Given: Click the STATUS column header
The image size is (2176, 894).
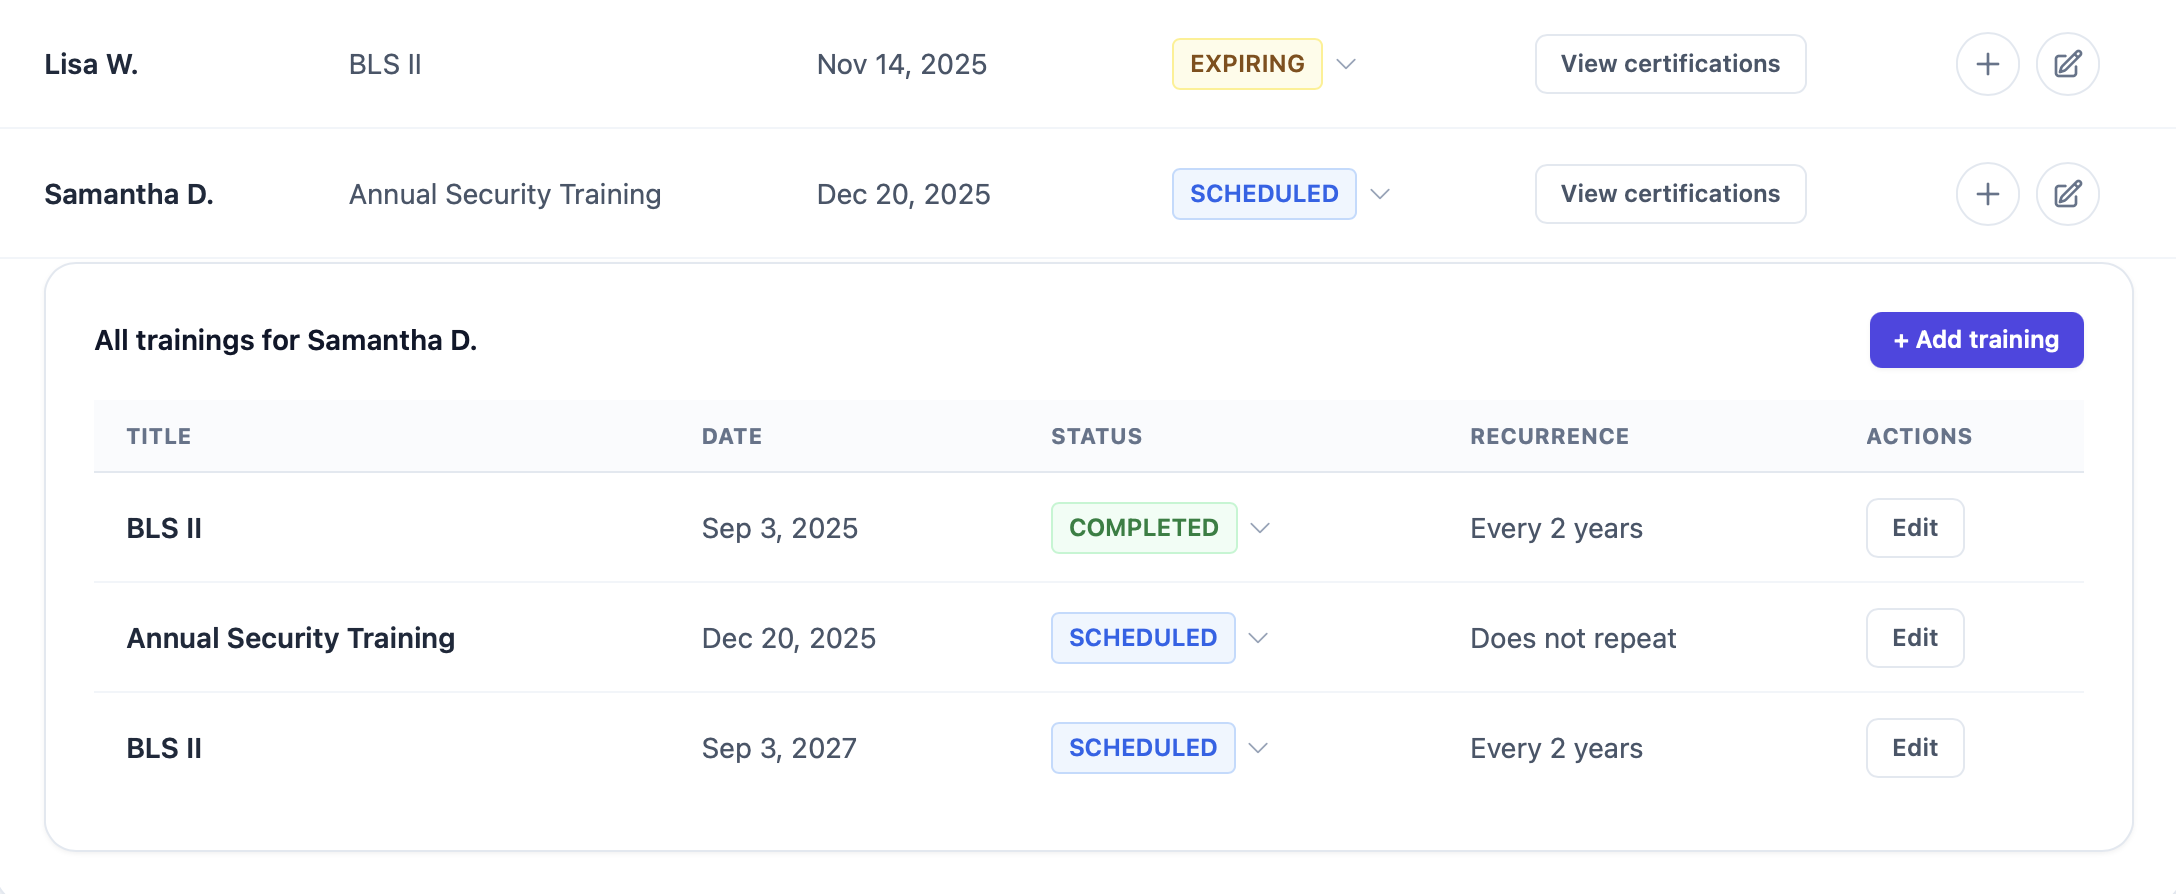Looking at the screenshot, I should 1096,436.
